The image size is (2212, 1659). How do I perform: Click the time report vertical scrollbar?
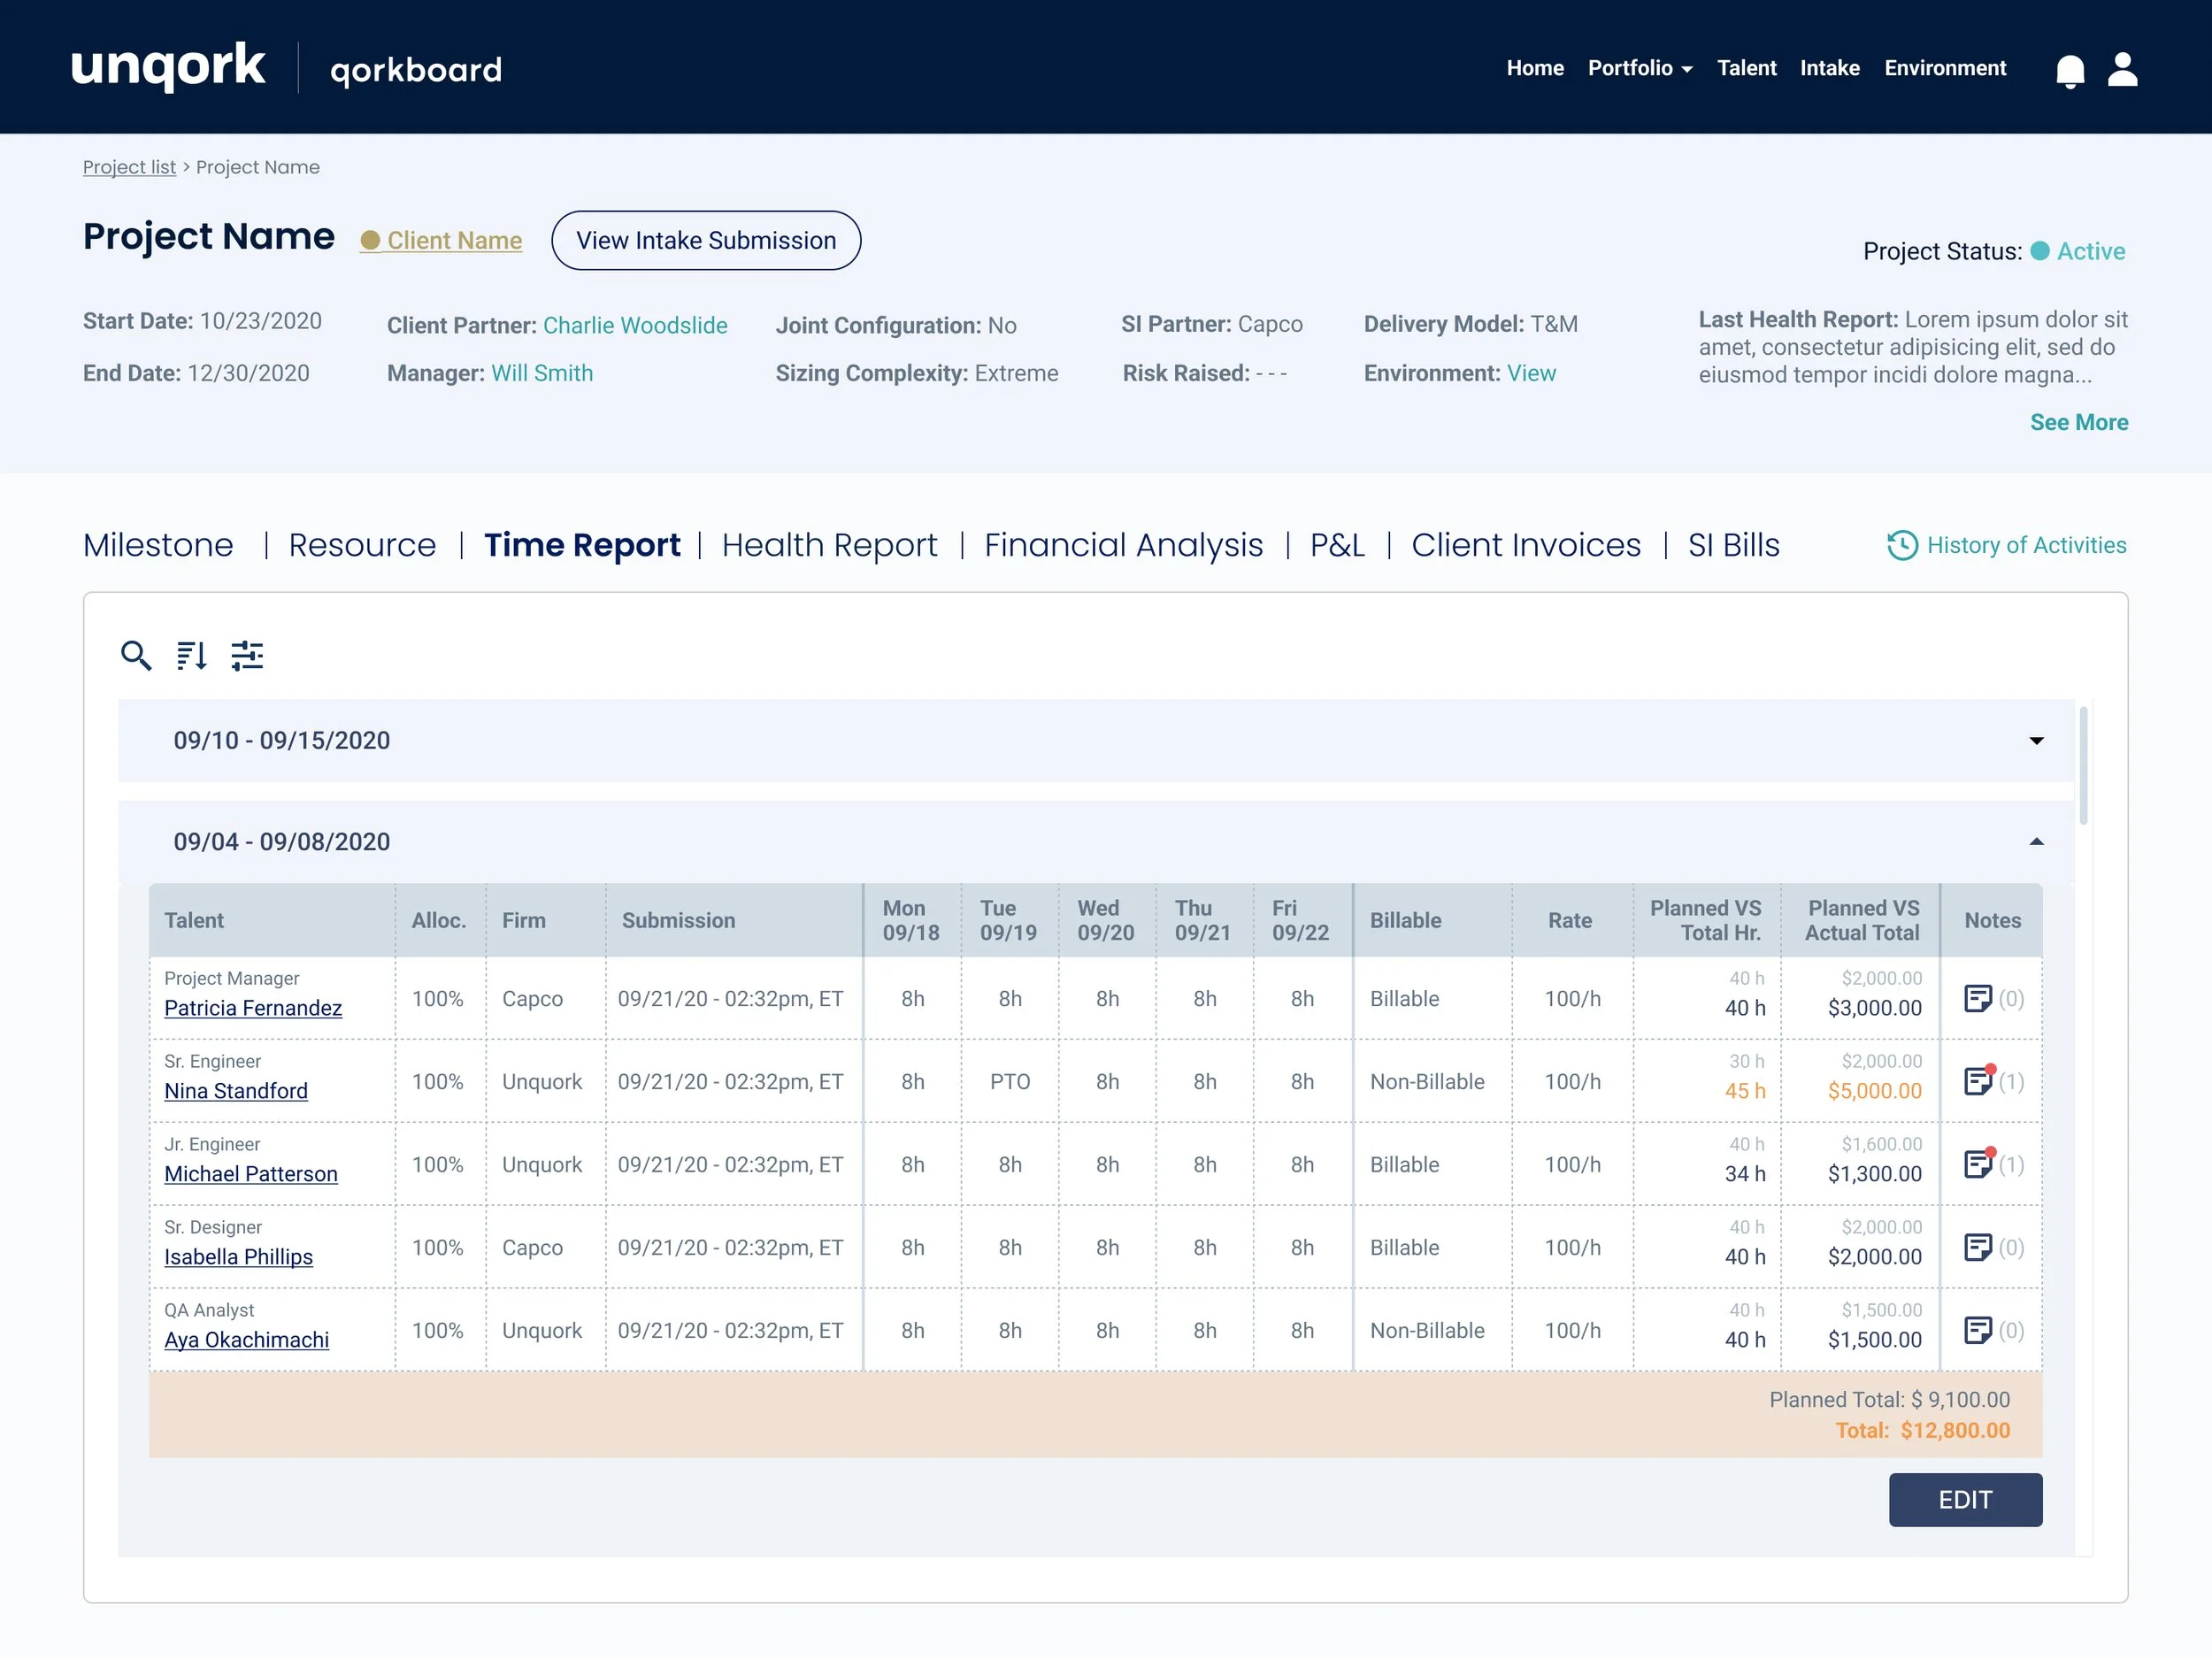(x=2084, y=765)
